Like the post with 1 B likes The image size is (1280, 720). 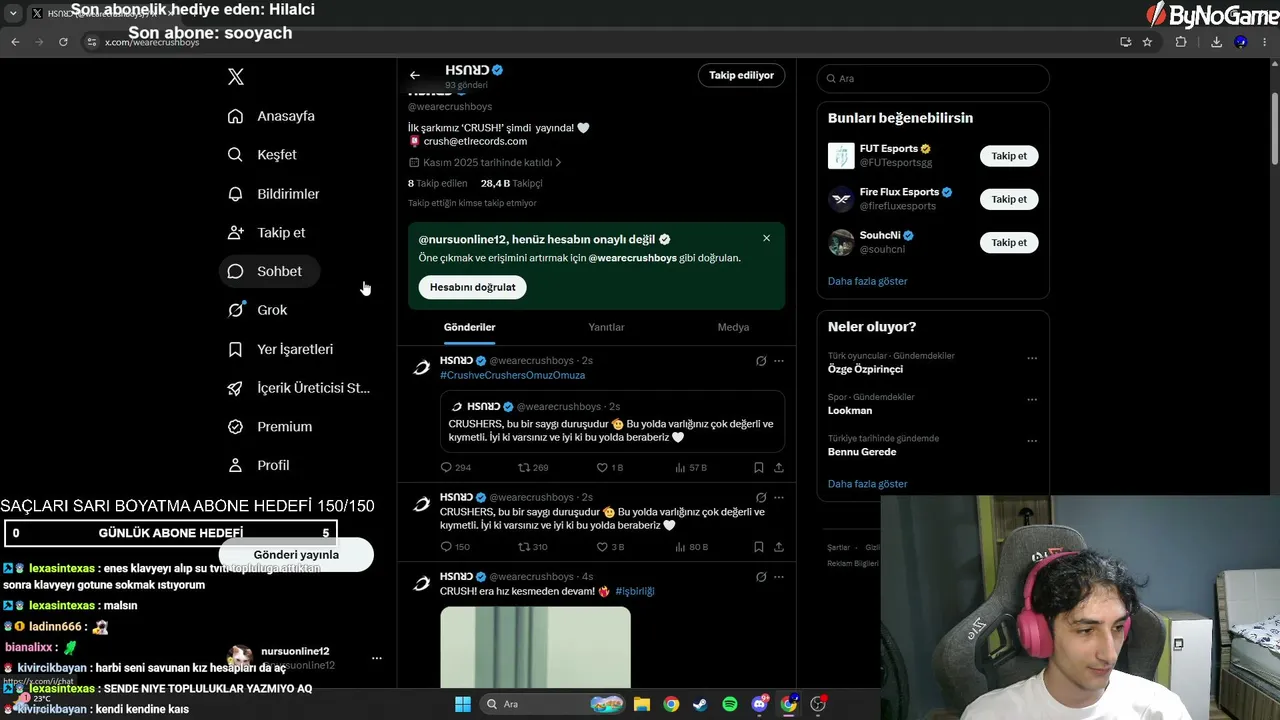coord(610,468)
